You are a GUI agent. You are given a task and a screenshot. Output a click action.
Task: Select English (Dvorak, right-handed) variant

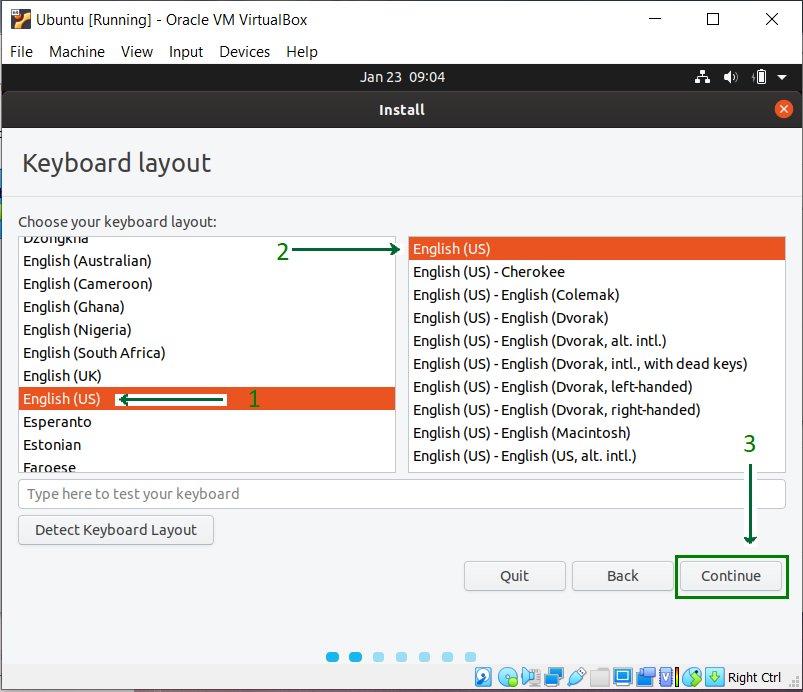597,410
